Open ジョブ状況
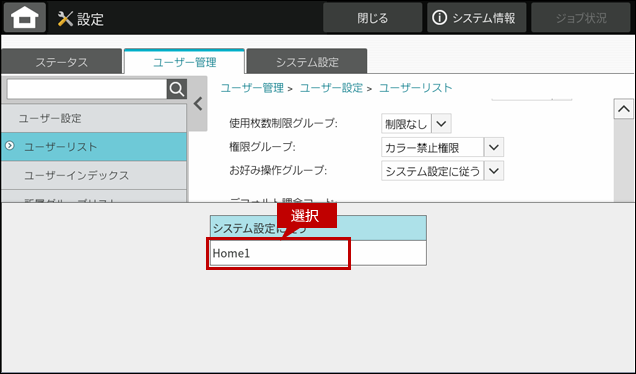The image size is (636, 374). tap(580, 18)
